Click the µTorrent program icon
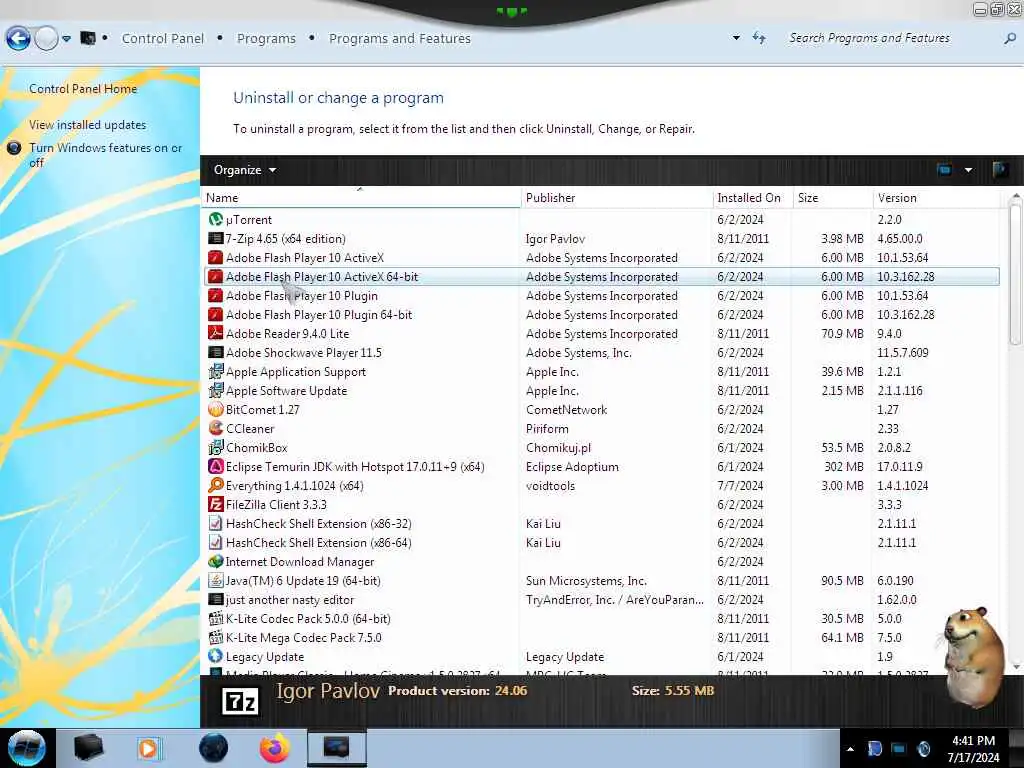The width and height of the screenshot is (1024, 768). point(216,219)
